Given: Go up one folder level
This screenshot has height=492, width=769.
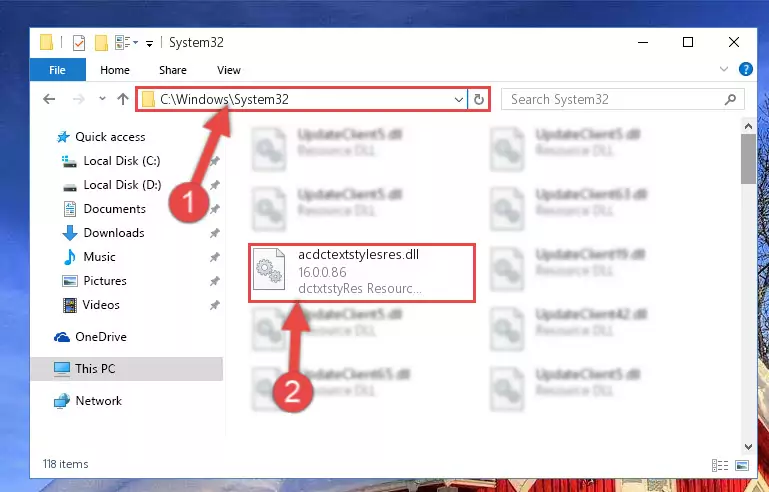Looking at the screenshot, I should pos(123,99).
